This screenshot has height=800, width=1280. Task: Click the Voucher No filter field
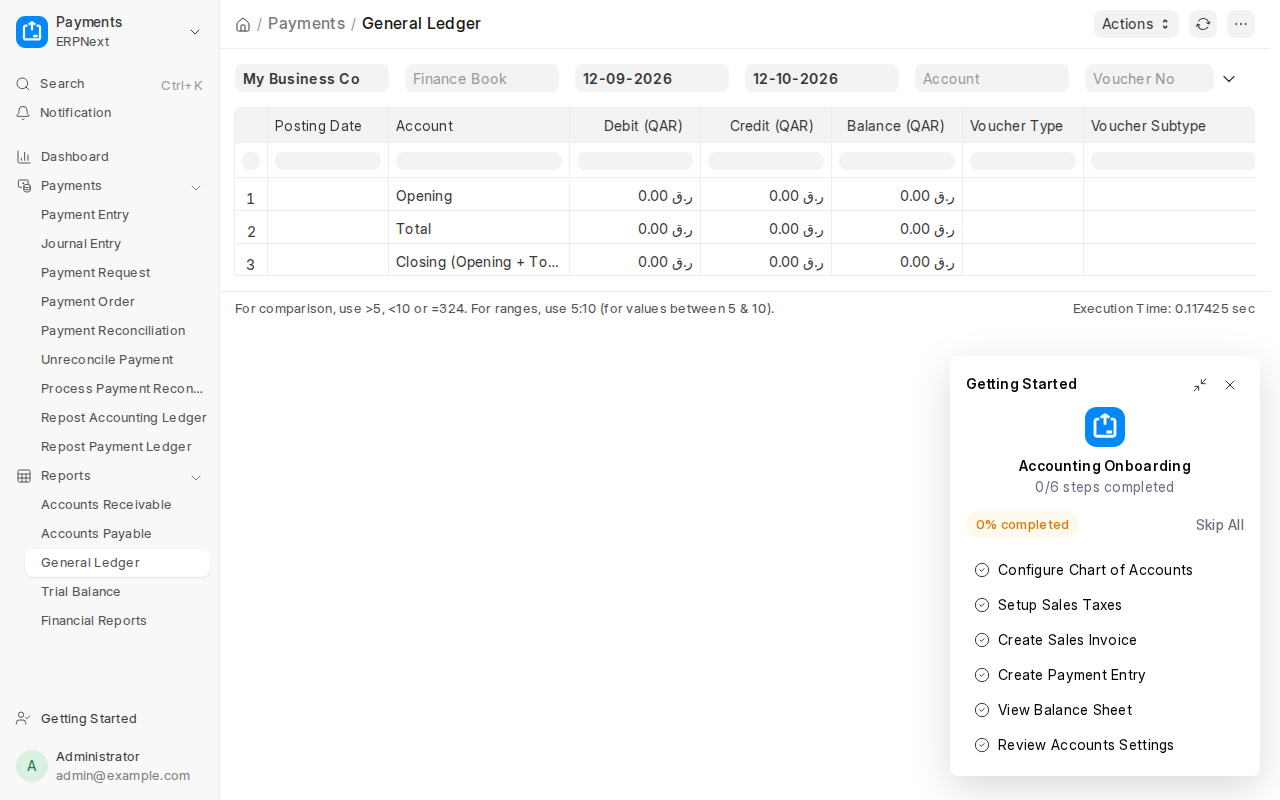pos(1149,78)
